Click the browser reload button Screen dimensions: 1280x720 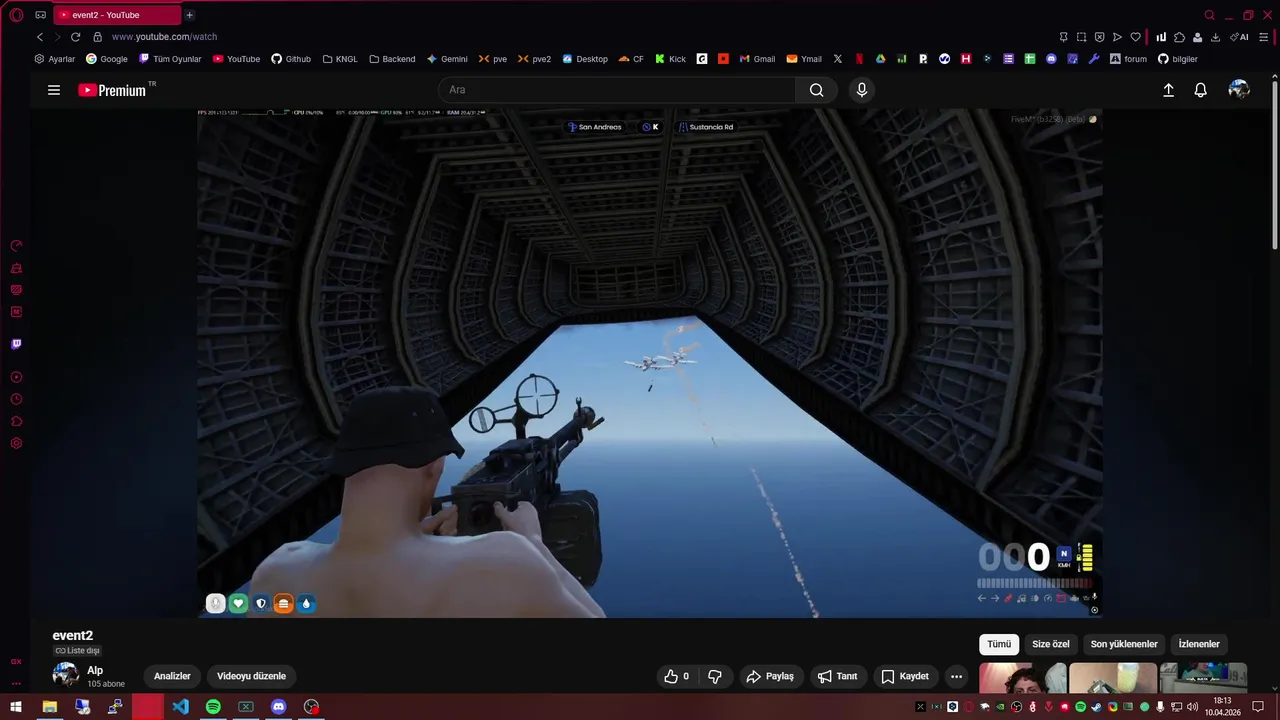75,37
